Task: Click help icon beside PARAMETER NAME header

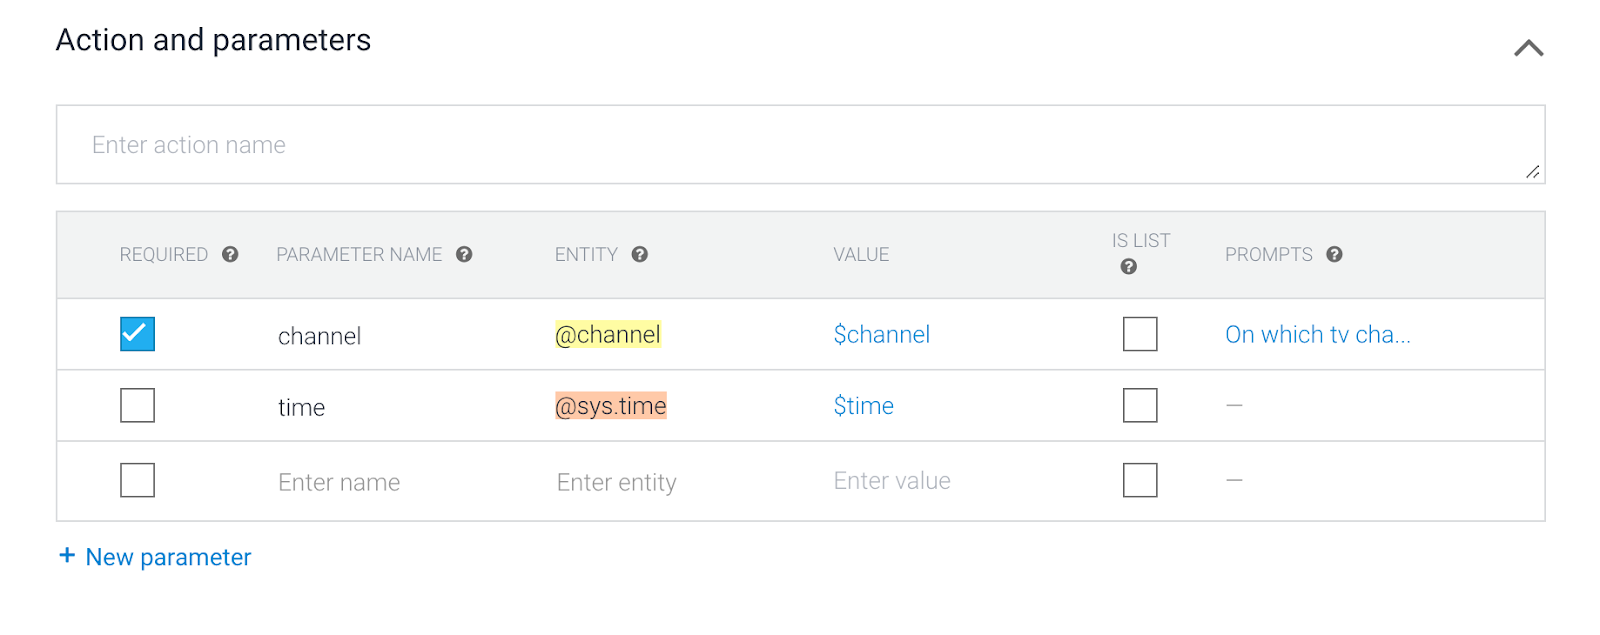Action: pyautogui.click(x=464, y=255)
